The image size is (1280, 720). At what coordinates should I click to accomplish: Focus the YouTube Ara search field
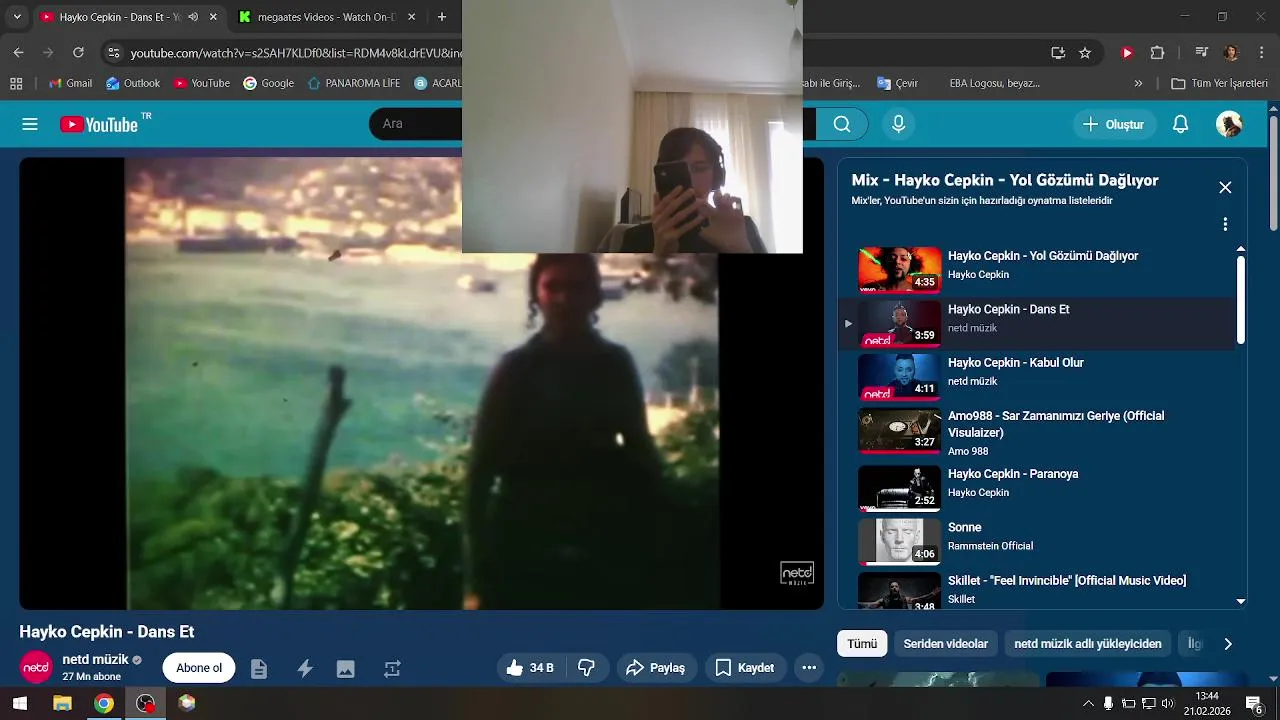[415, 124]
